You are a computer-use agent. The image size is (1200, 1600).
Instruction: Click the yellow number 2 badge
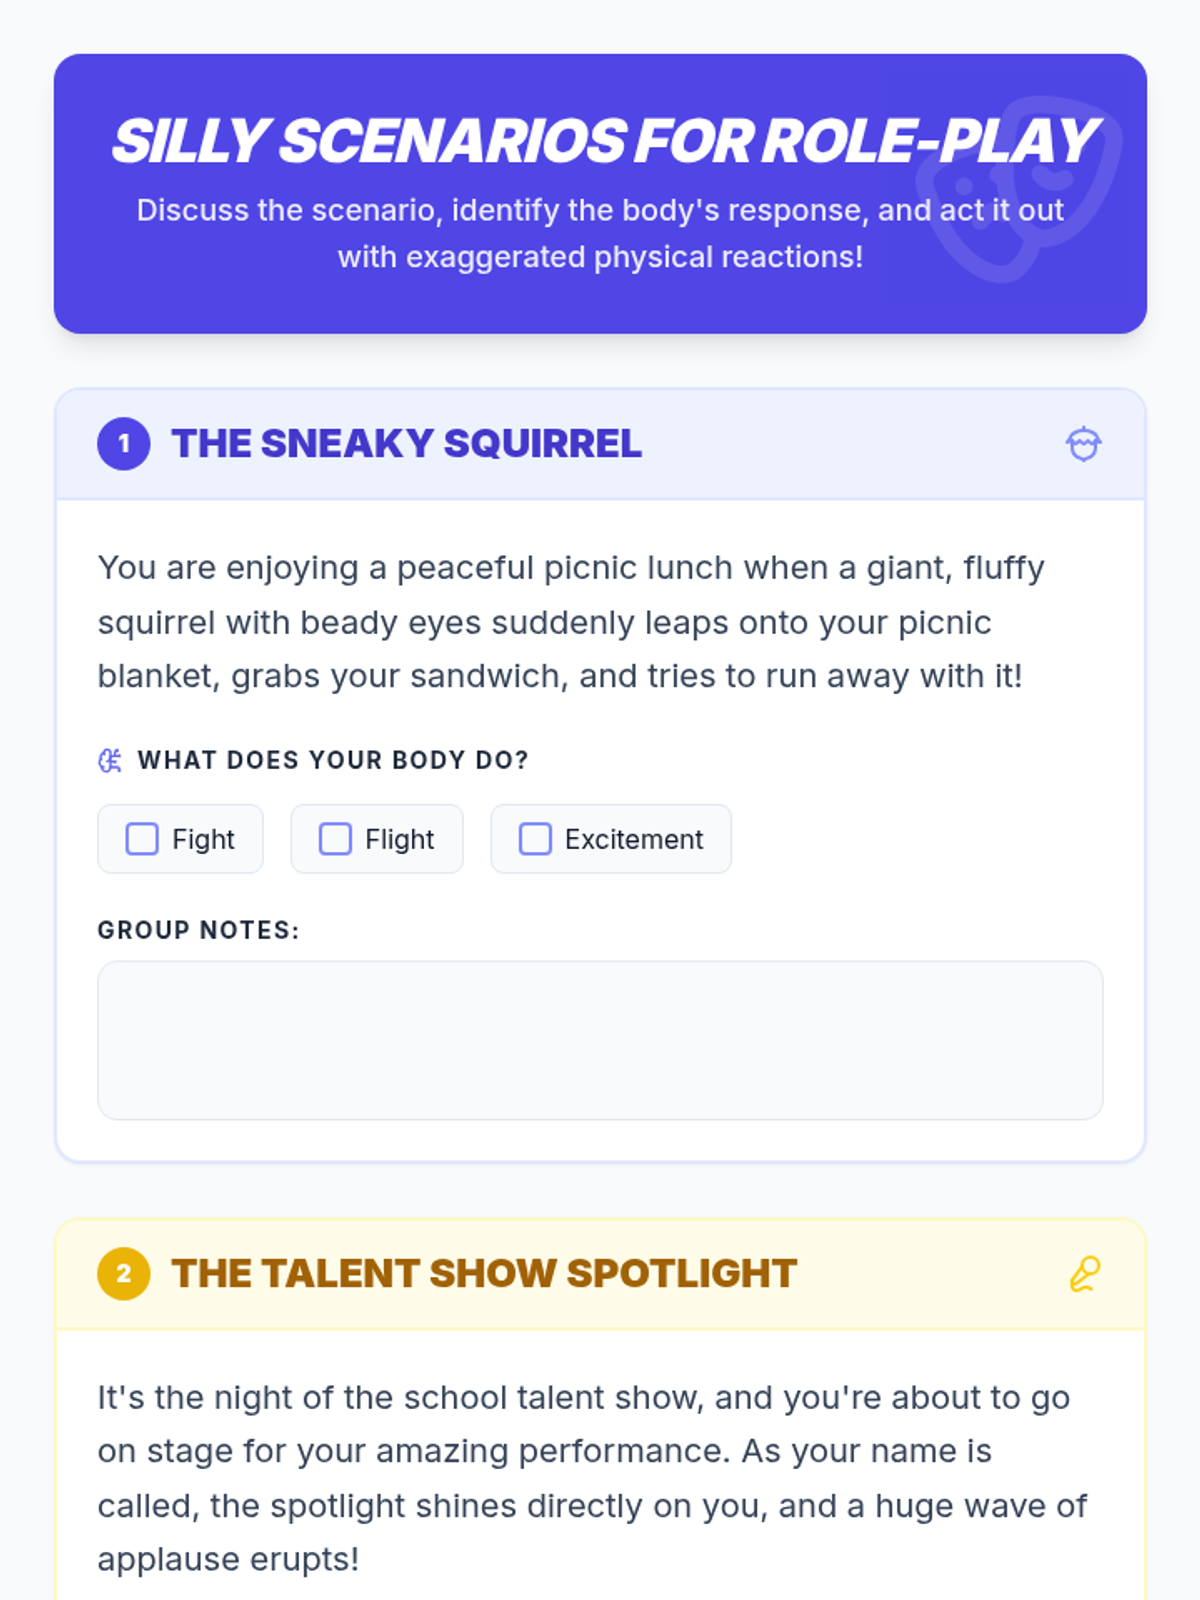tap(124, 1274)
